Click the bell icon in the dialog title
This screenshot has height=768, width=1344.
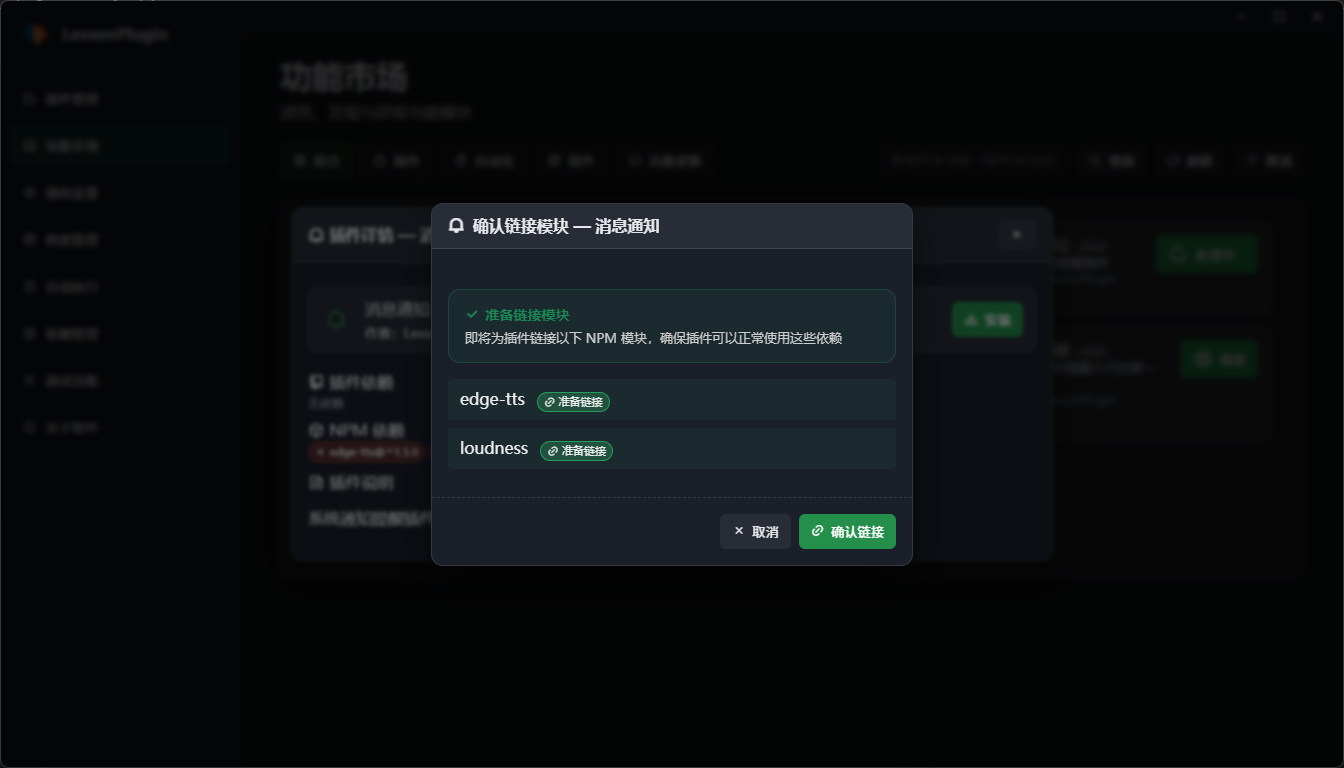[456, 226]
